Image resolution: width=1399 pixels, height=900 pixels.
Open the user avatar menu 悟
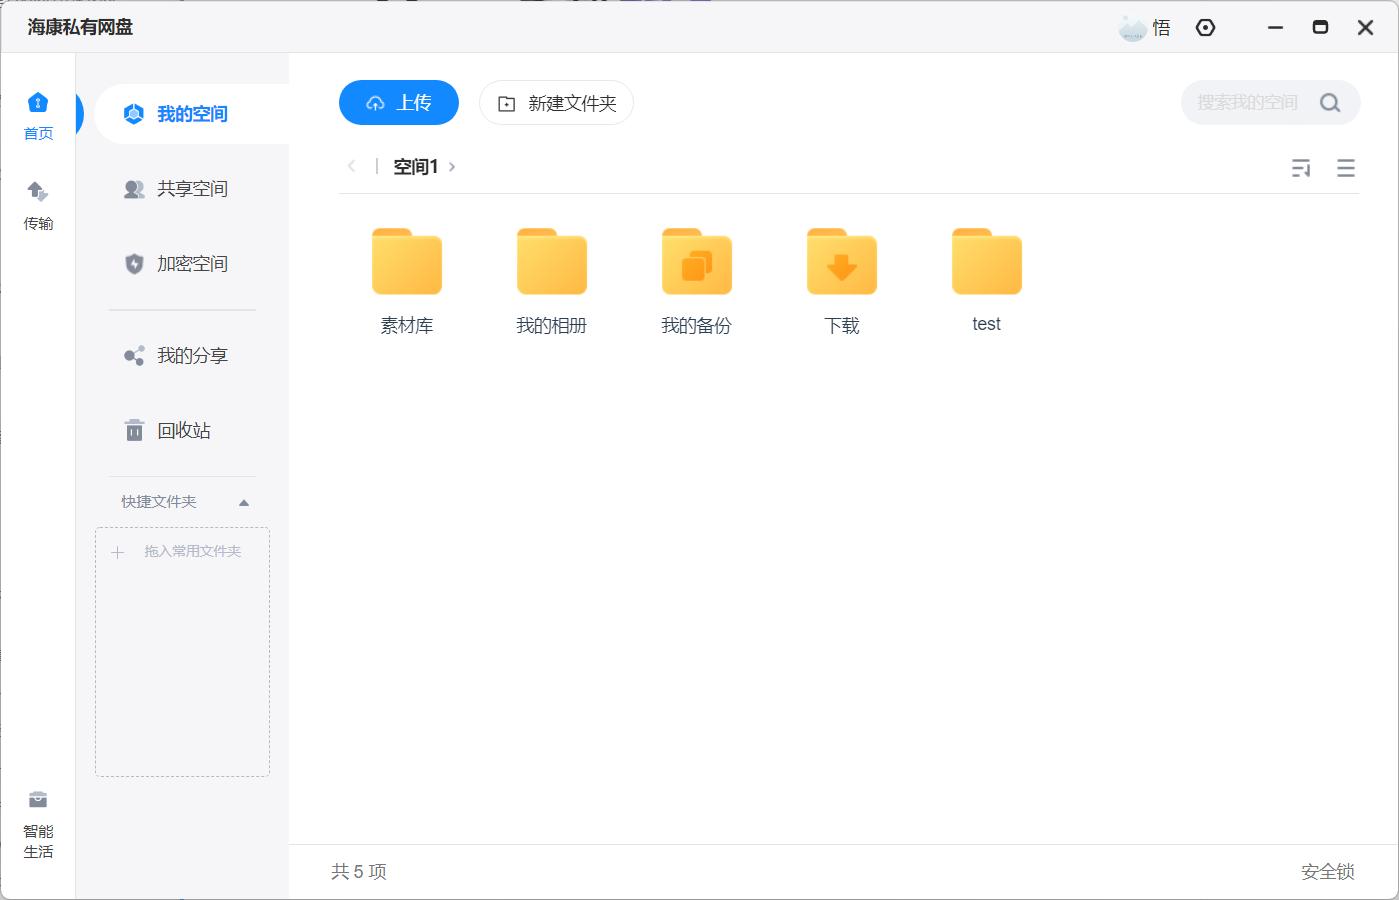point(1143,27)
